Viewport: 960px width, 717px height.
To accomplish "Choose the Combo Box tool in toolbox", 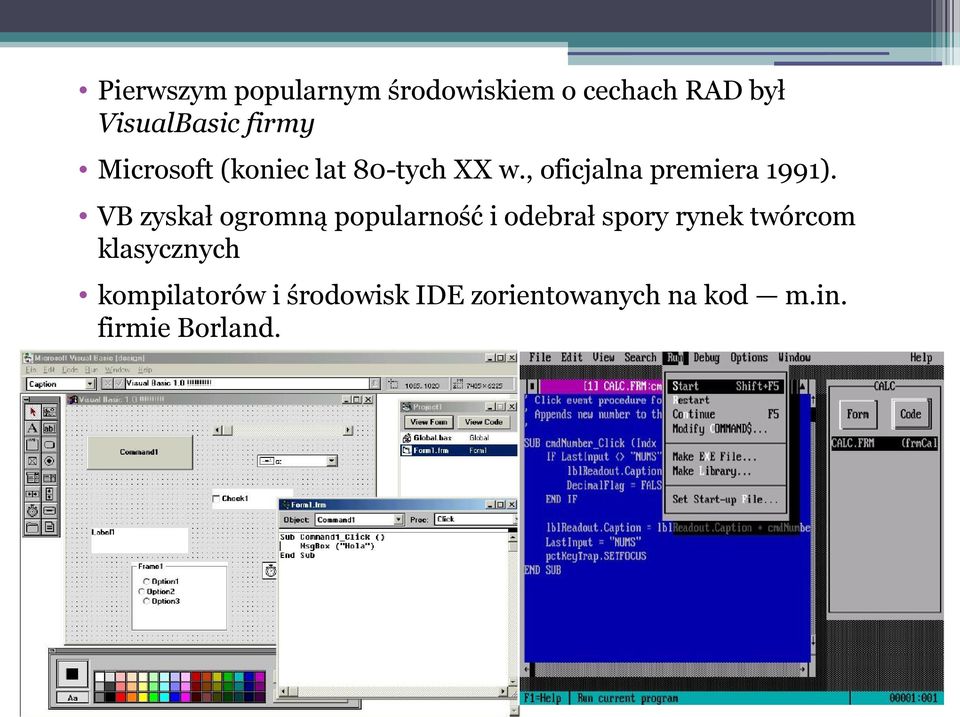I will 32,478.
